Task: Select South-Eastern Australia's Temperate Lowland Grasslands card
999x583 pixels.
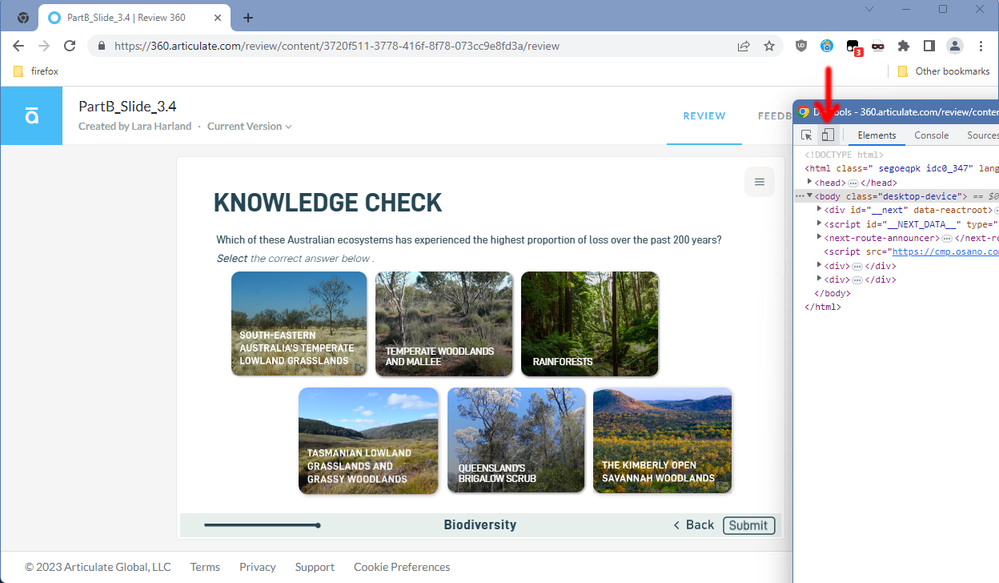Action: (299, 324)
